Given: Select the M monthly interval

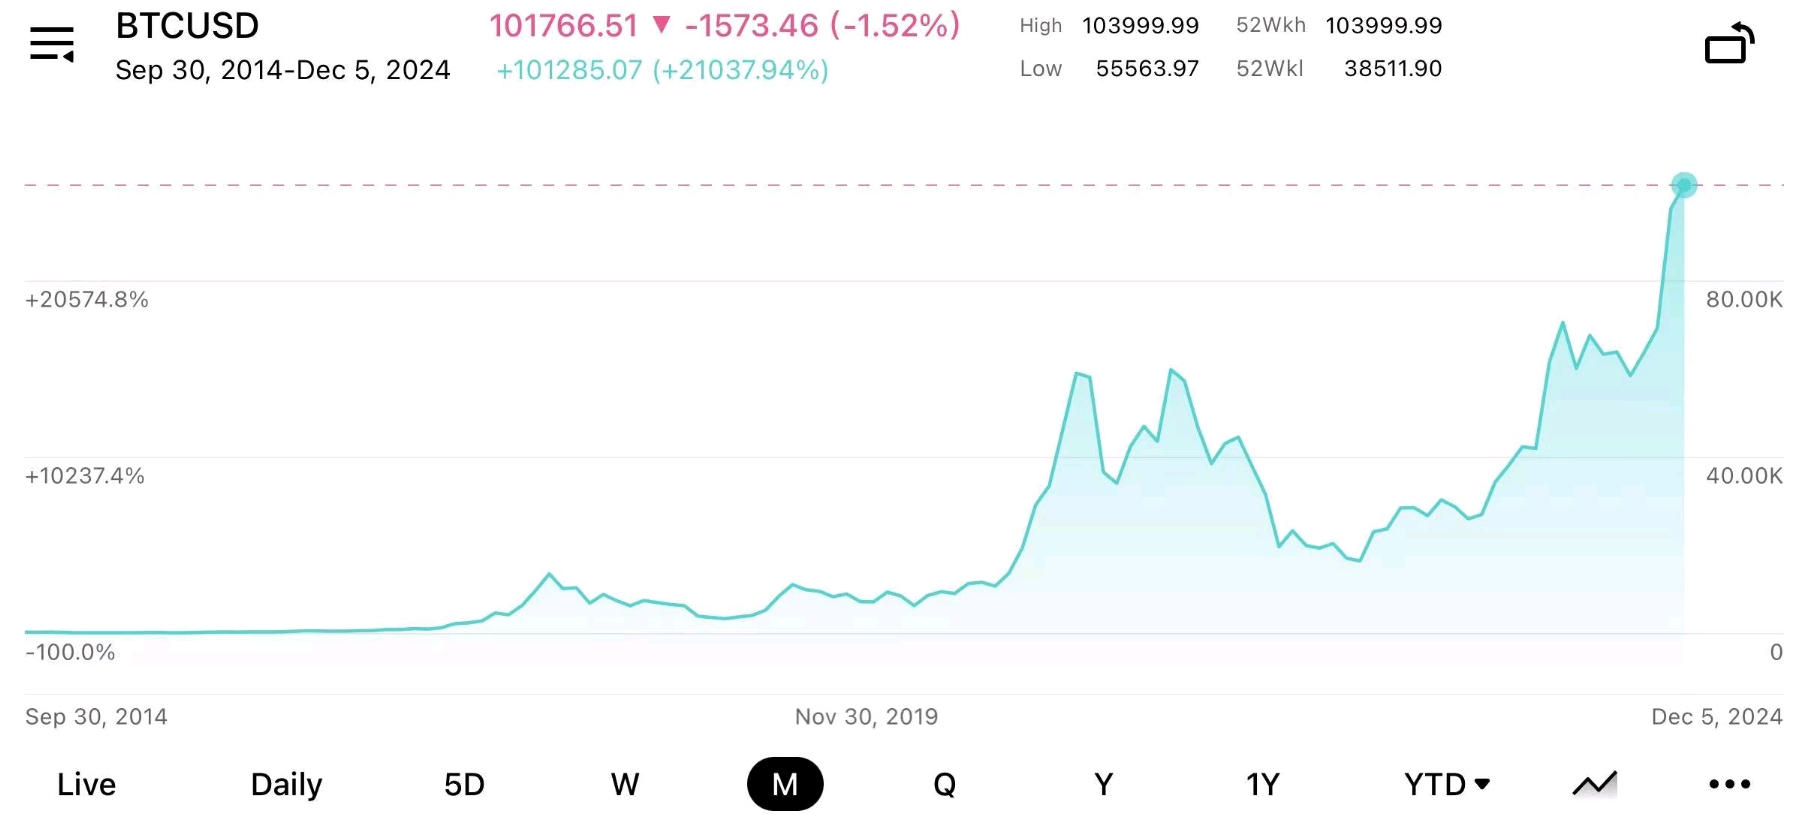Looking at the screenshot, I should (x=785, y=784).
